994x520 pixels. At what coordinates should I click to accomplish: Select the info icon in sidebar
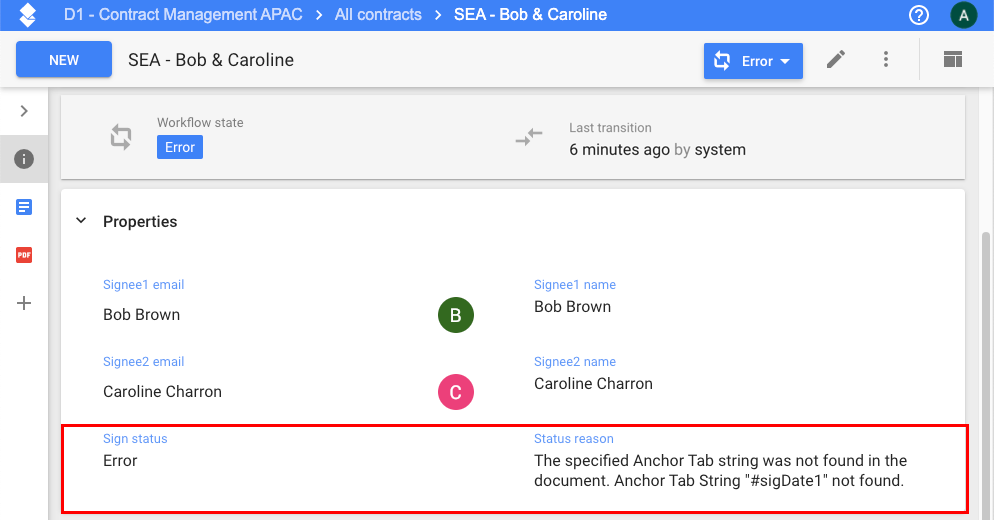[24, 159]
